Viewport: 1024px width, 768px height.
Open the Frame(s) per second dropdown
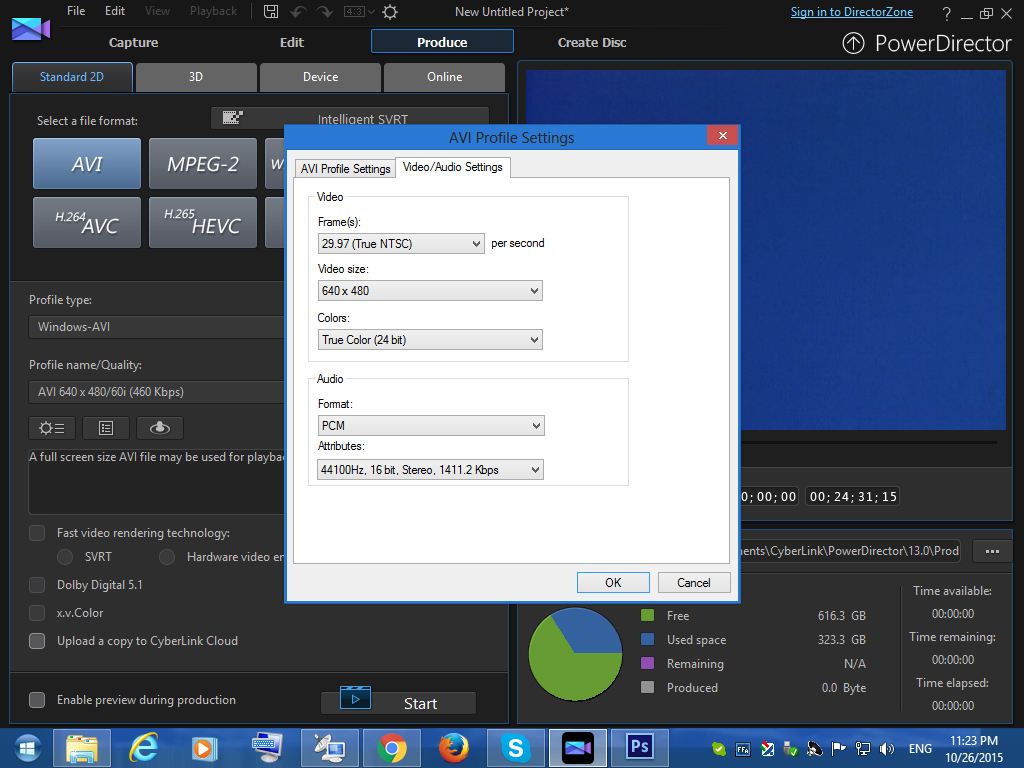click(x=401, y=244)
